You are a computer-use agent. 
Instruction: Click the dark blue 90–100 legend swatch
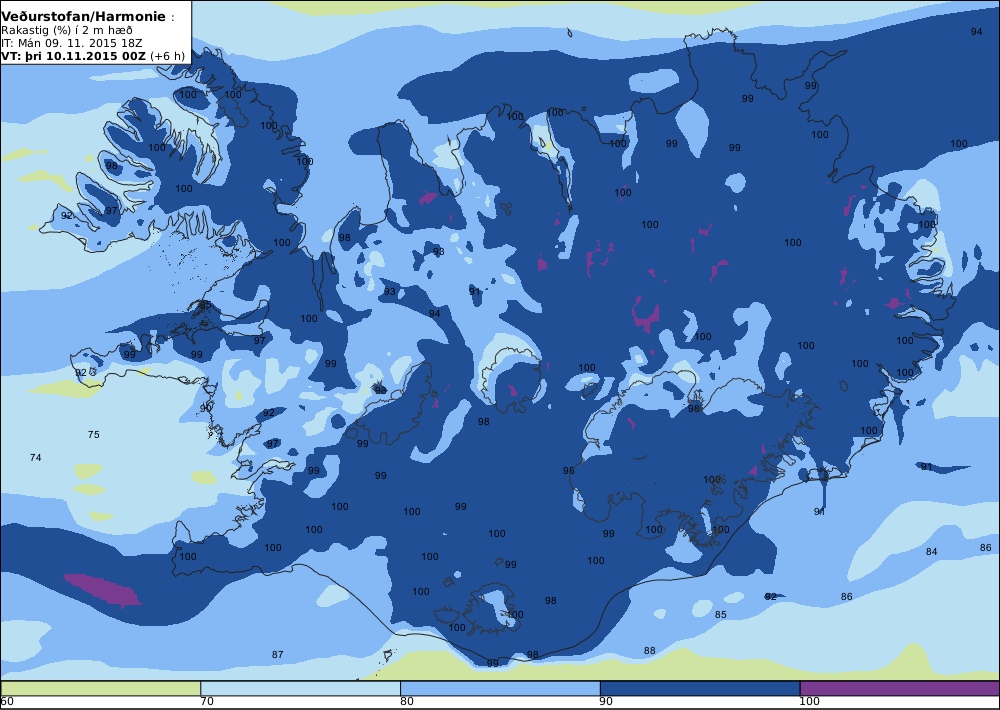[700, 688]
